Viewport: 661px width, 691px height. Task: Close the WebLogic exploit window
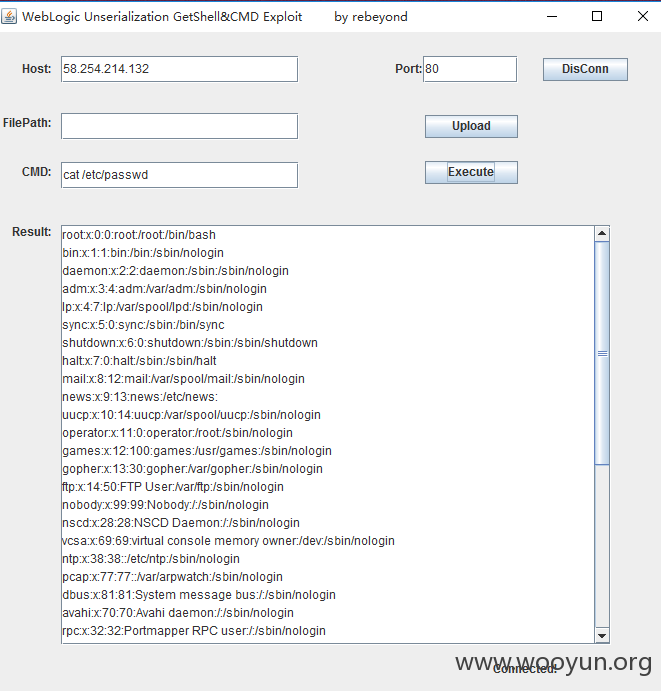[643, 16]
